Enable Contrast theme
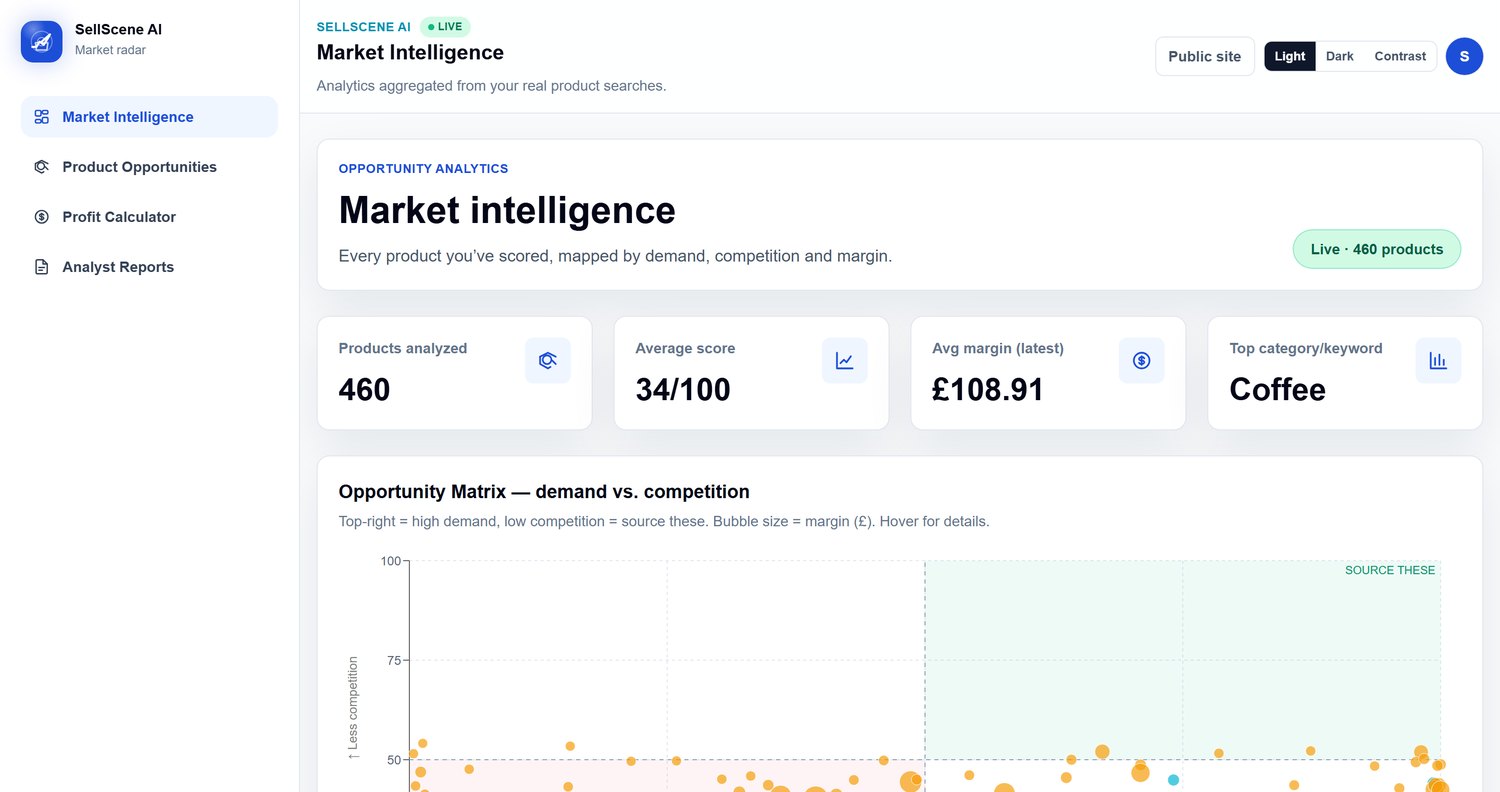 [1400, 56]
